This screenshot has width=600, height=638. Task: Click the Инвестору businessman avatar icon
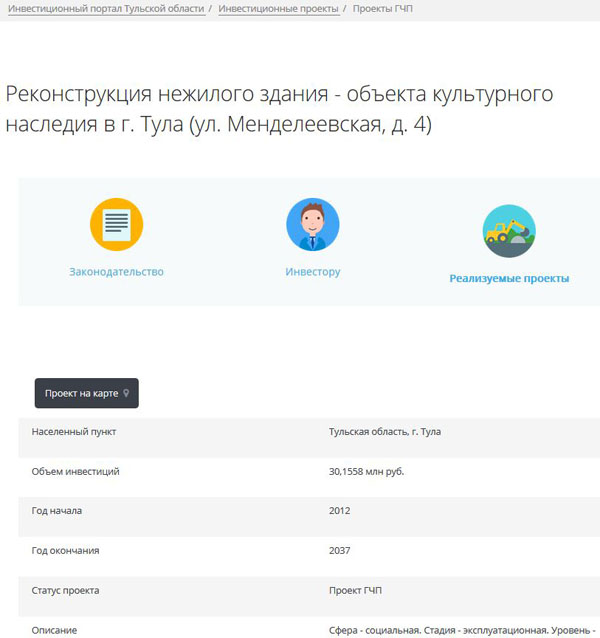point(312,224)
